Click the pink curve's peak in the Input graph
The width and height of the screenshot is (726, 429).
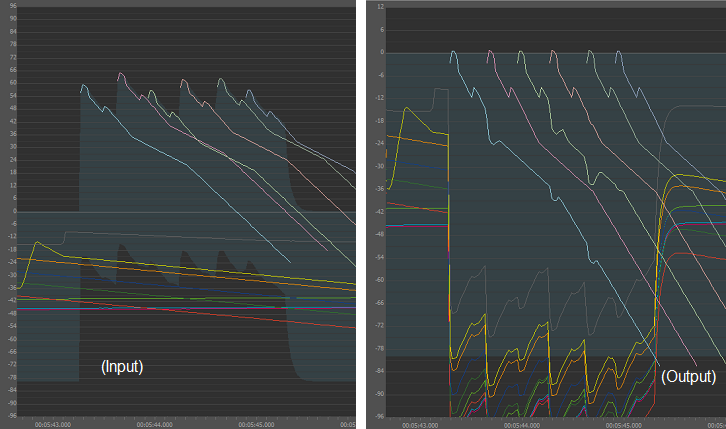pyautogui.click(x=121, y=74)
